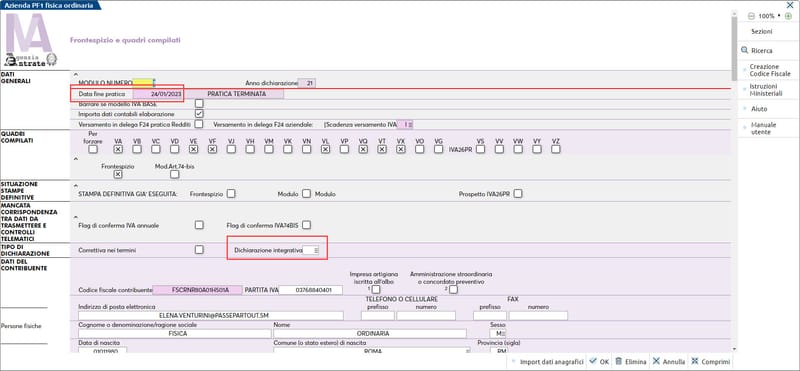Collapse Situazione stampe definitive chevron
The width and height of the screenshot is (800, 371).
tap(76, 186)
